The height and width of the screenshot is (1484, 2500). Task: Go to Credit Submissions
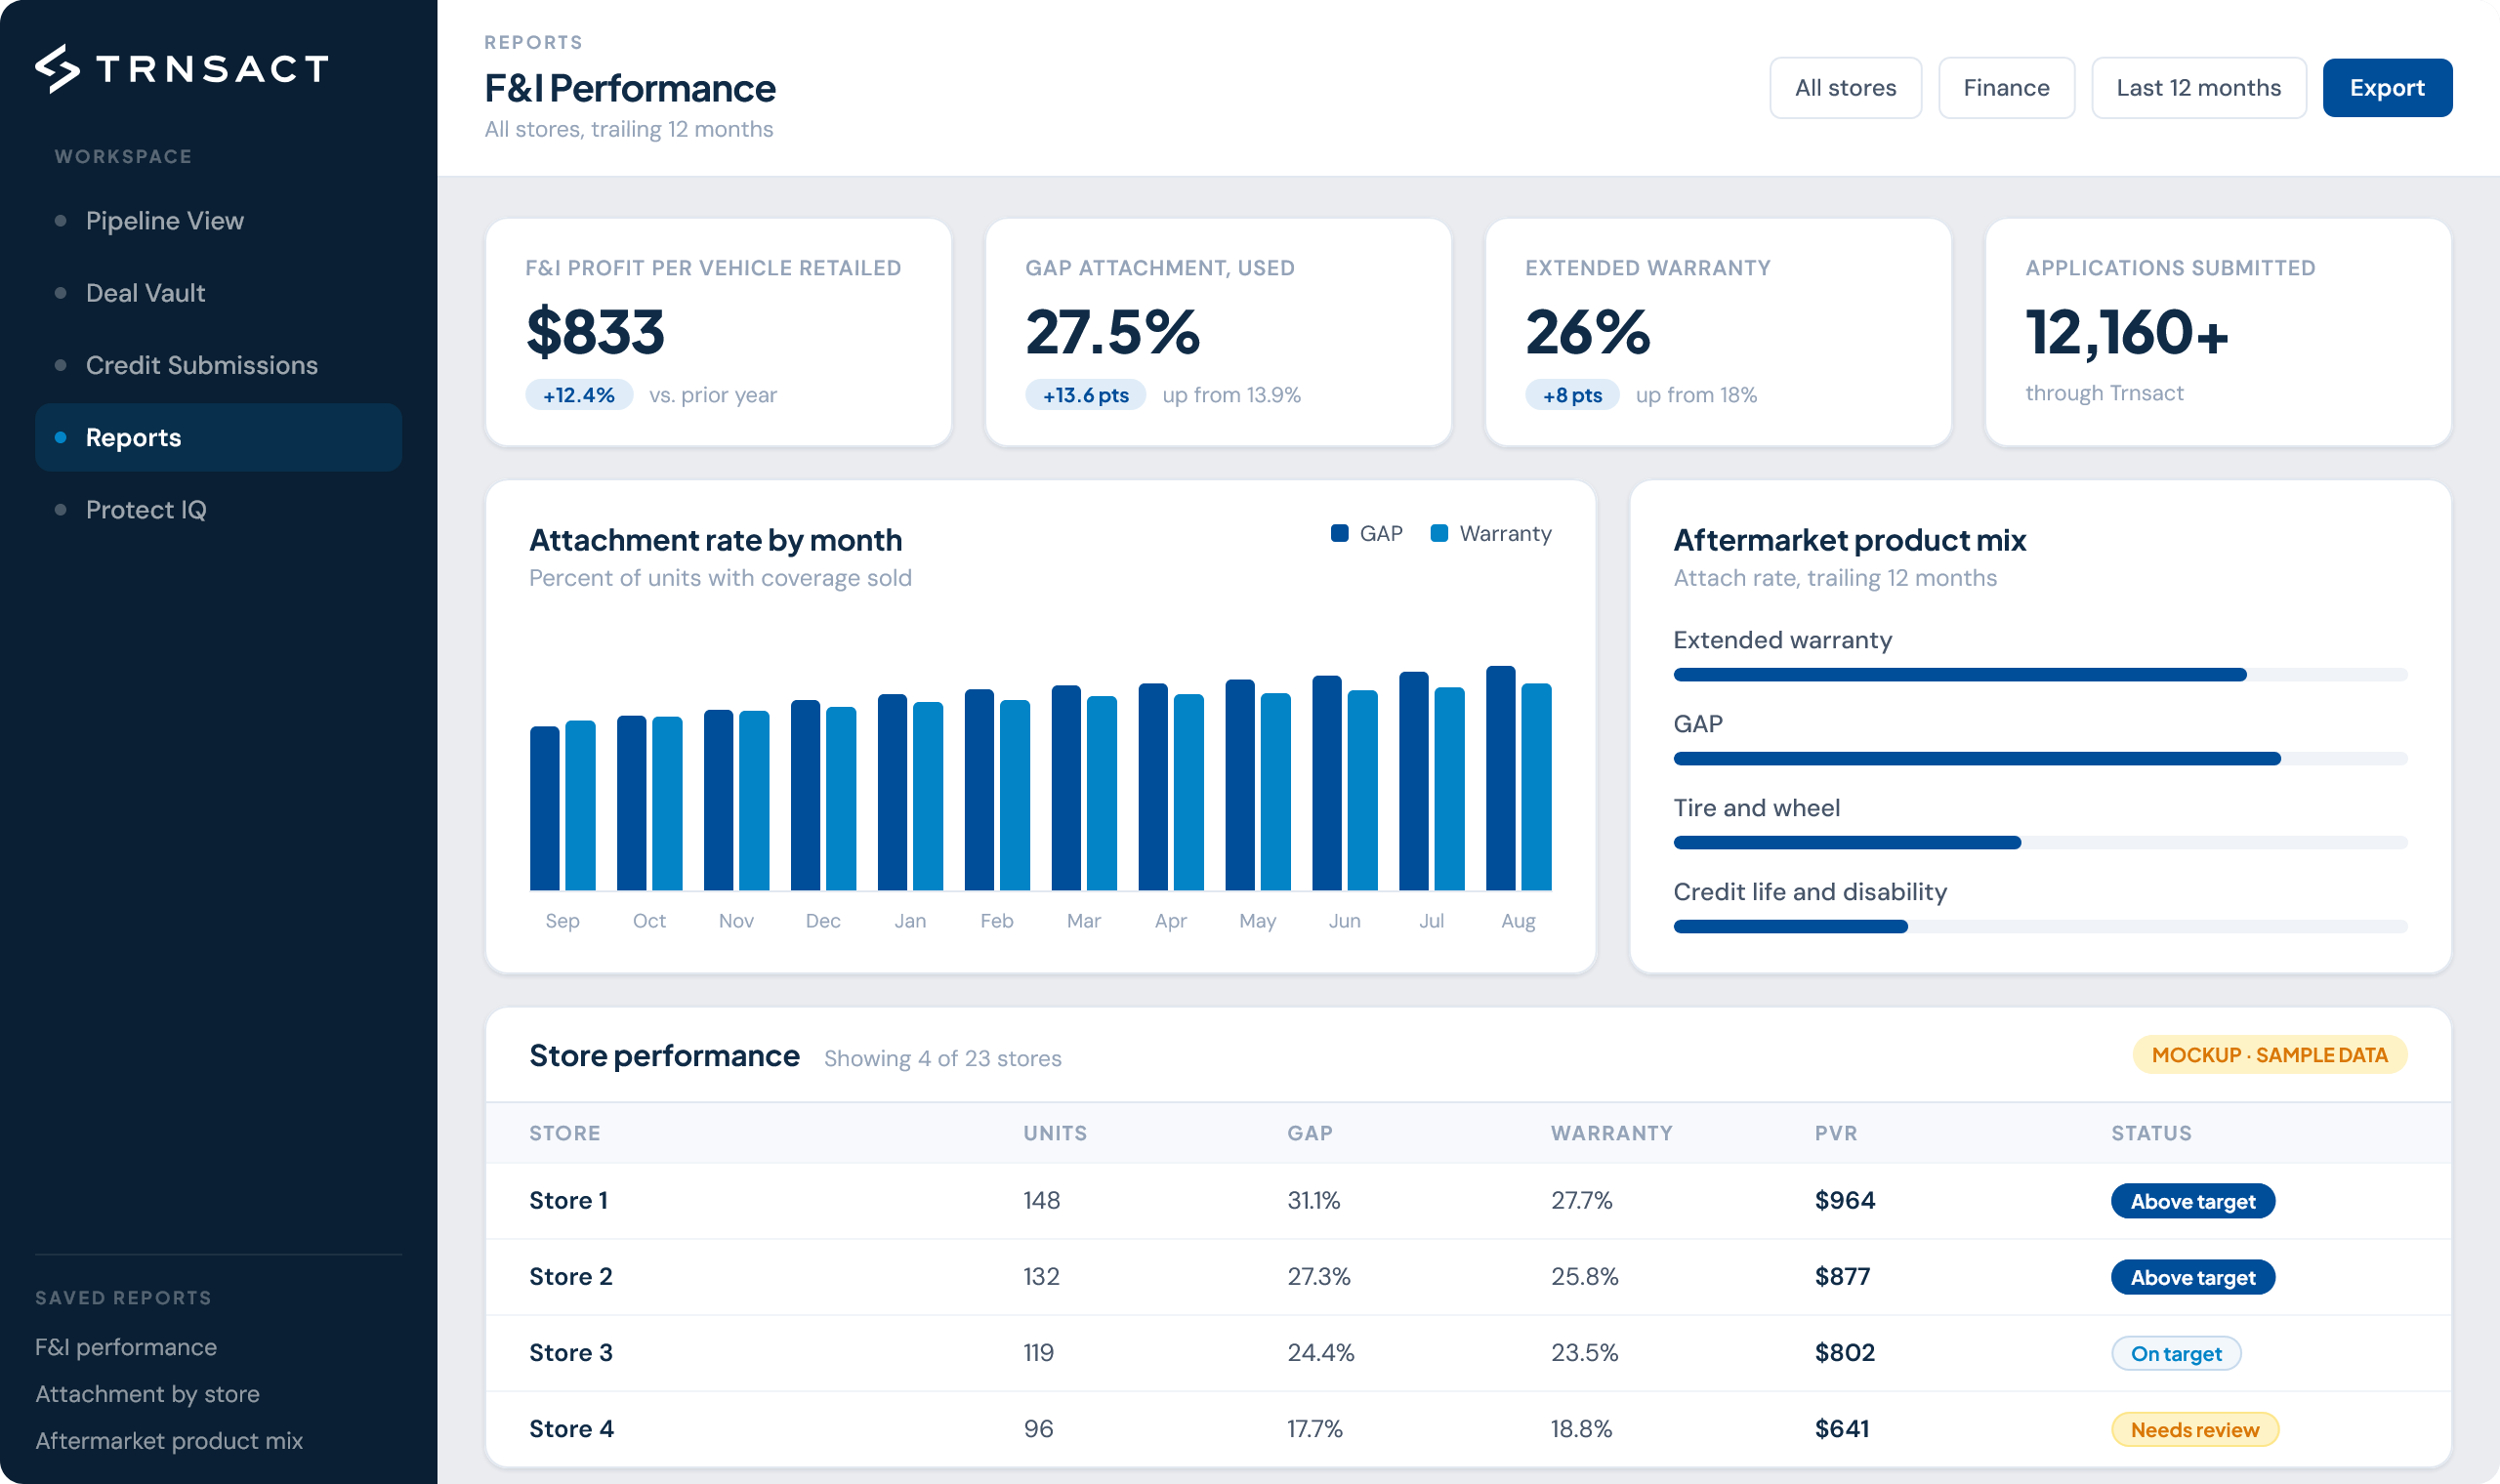pos(218,365)
